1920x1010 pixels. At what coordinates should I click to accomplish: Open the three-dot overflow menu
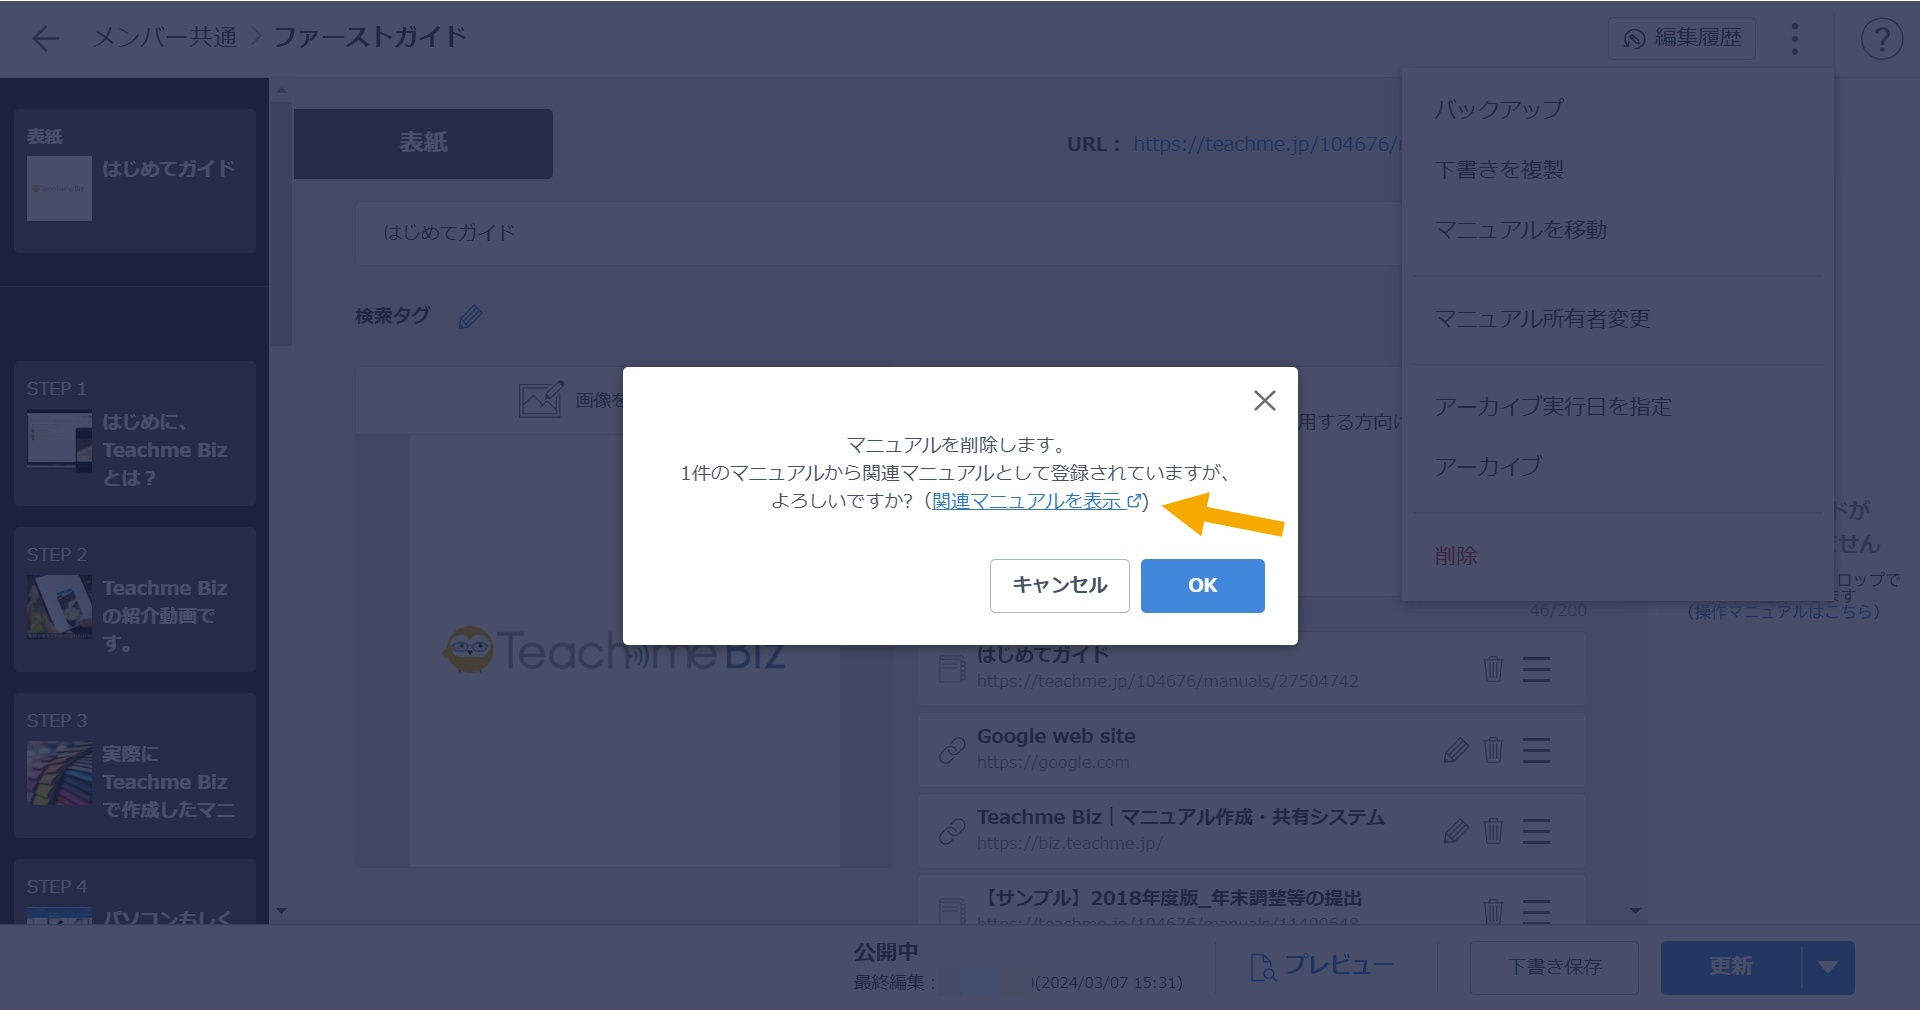1795,38
